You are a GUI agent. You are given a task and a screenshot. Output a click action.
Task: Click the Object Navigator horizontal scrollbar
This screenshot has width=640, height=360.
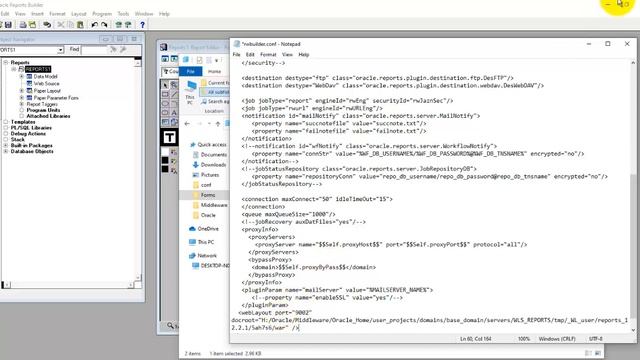(x=69, y=285)
